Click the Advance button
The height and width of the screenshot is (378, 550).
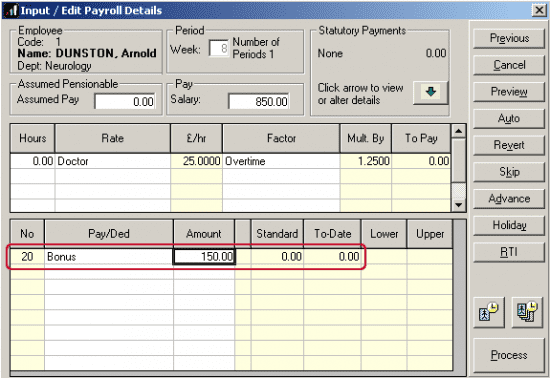[x=509, y=198]
